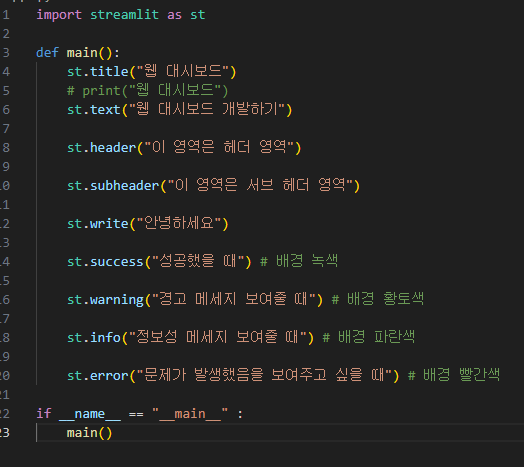Click line number 3 in the gutter
524x467 pixels.
coord(6,53)
